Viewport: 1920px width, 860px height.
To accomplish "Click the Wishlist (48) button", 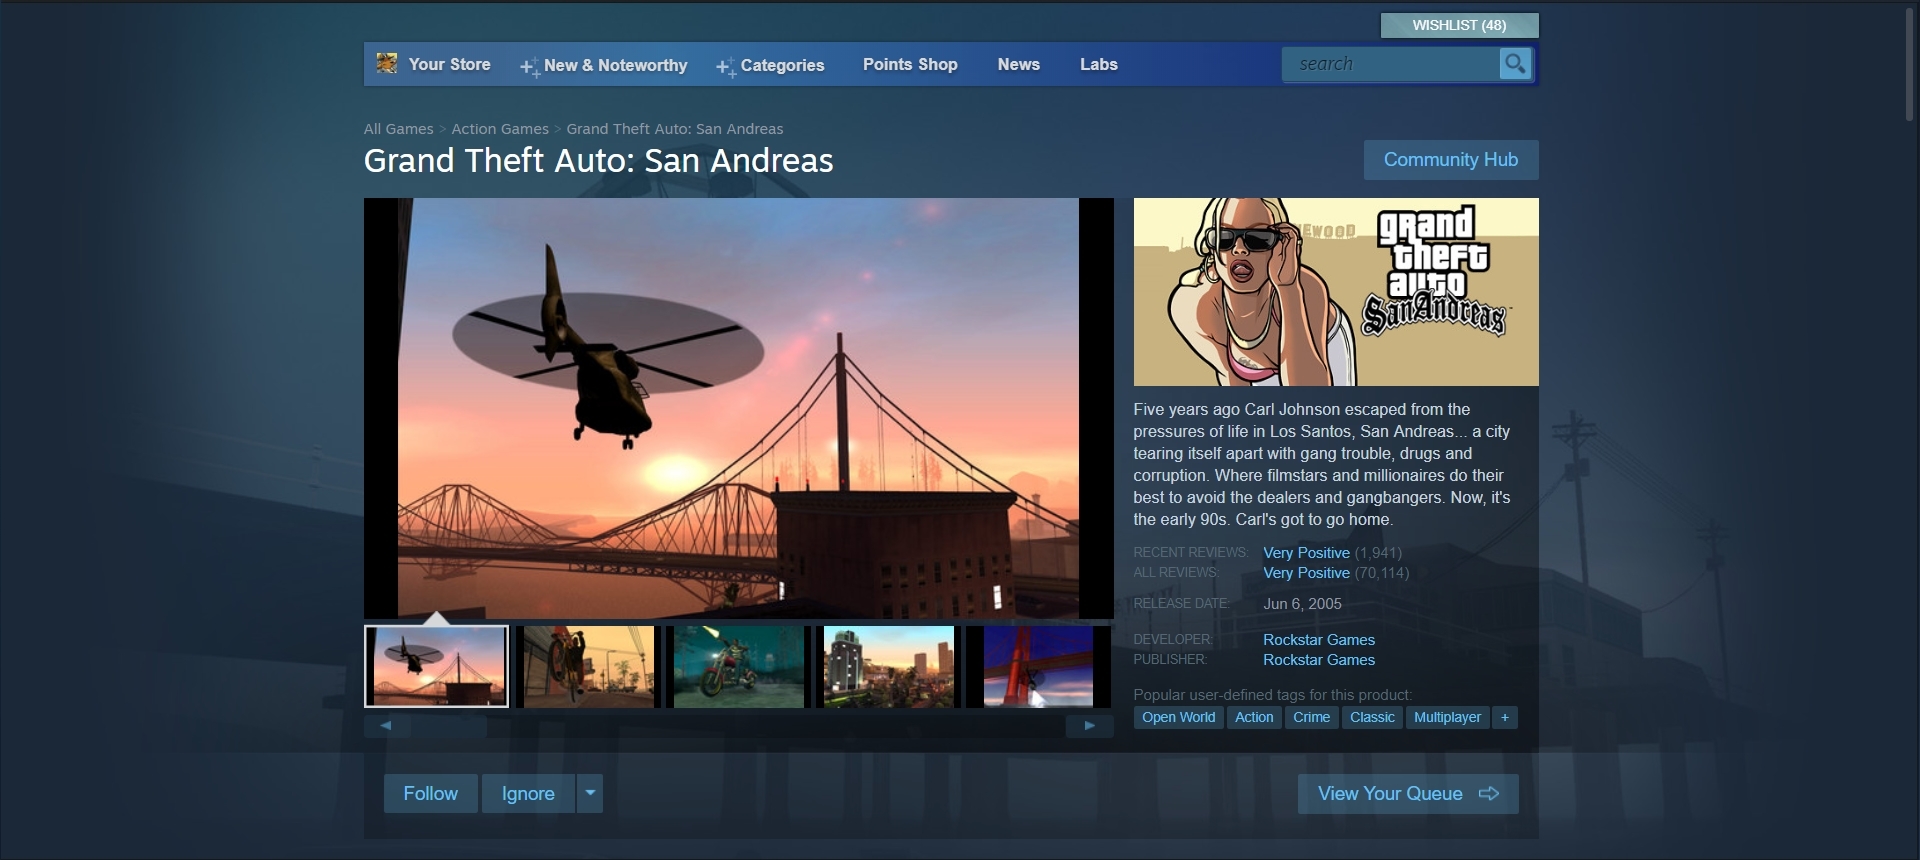I will point(1459,25).
